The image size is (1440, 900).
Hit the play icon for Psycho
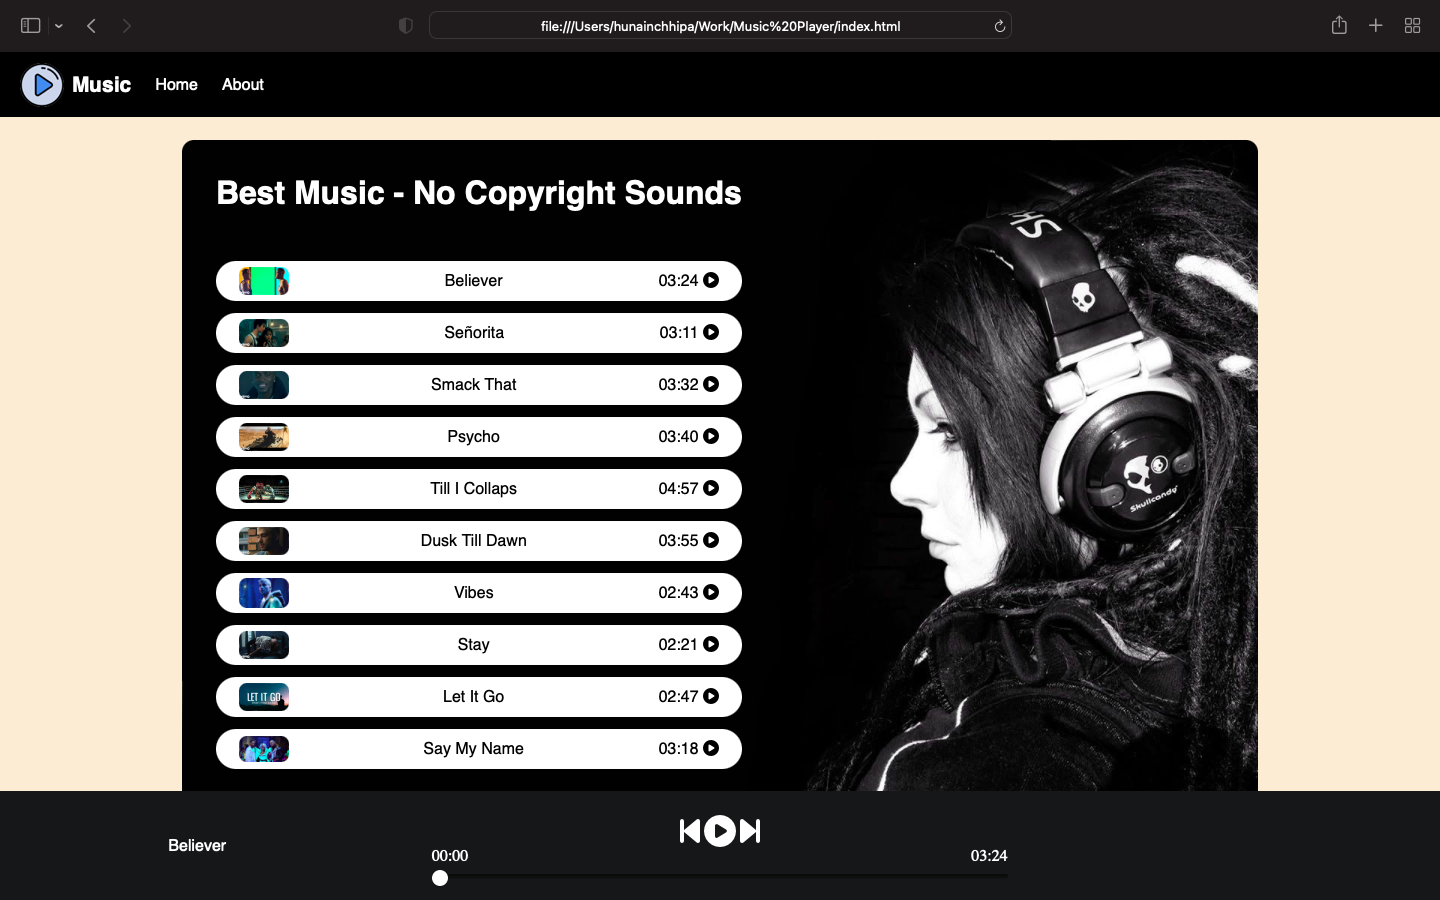pyautogui.click(x=711, y=437)
